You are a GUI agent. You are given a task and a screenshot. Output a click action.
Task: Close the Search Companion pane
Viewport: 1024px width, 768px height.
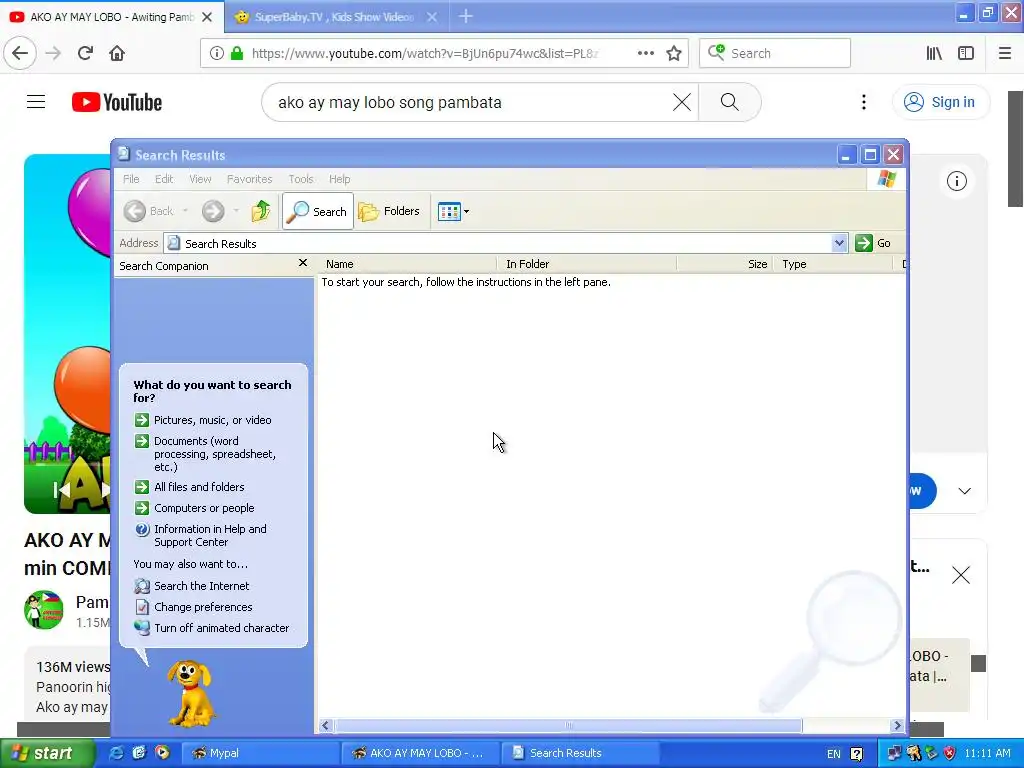tap(302, 263)
